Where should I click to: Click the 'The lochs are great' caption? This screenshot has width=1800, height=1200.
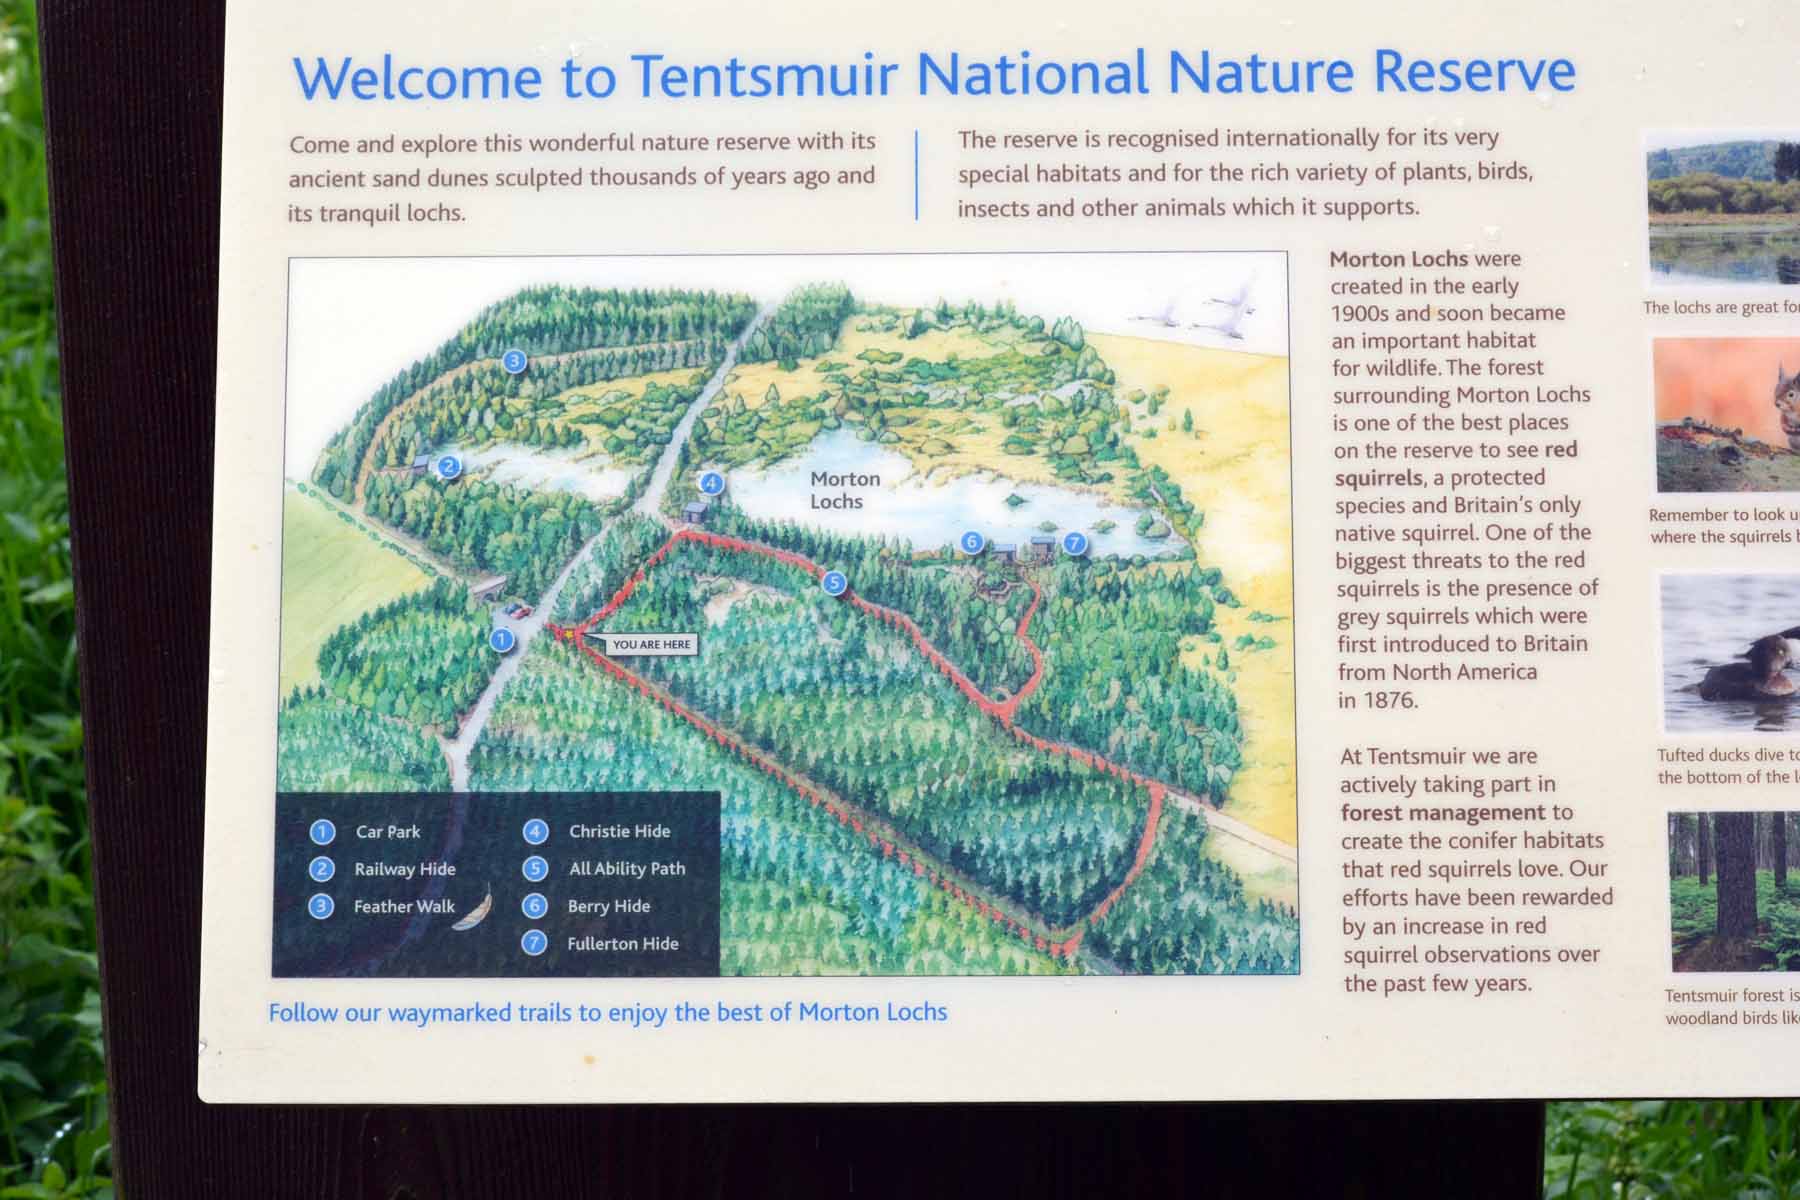[x=1722, y=307]
